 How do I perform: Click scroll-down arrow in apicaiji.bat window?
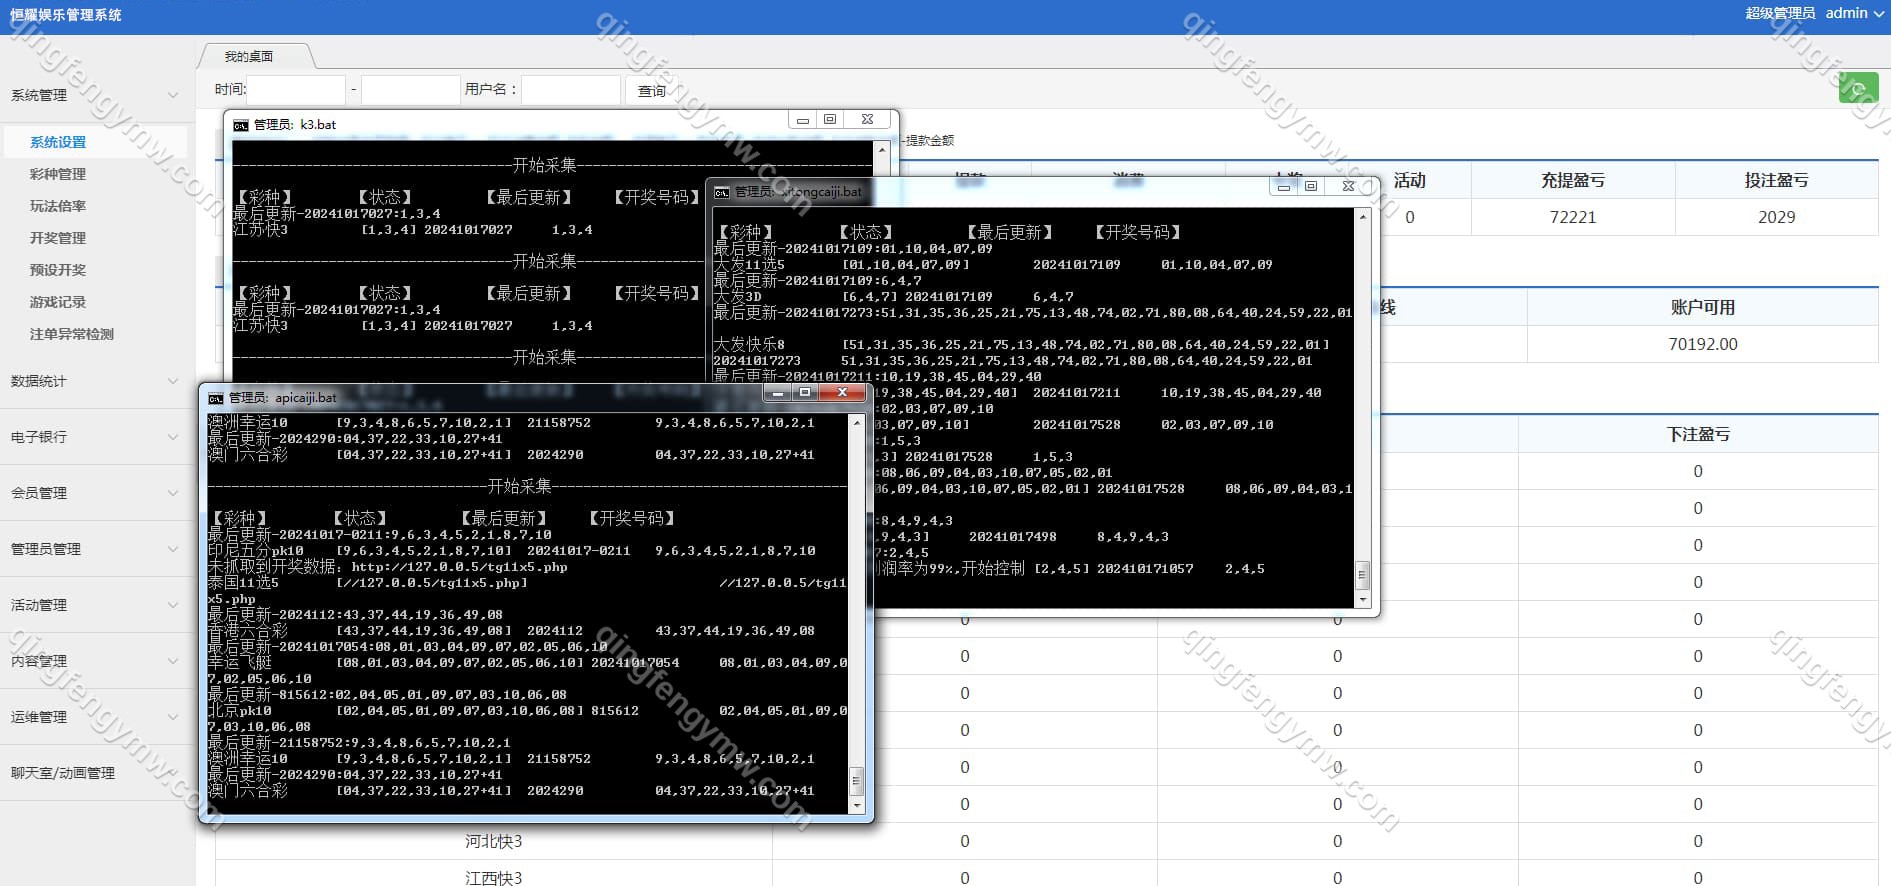point(856,805)
